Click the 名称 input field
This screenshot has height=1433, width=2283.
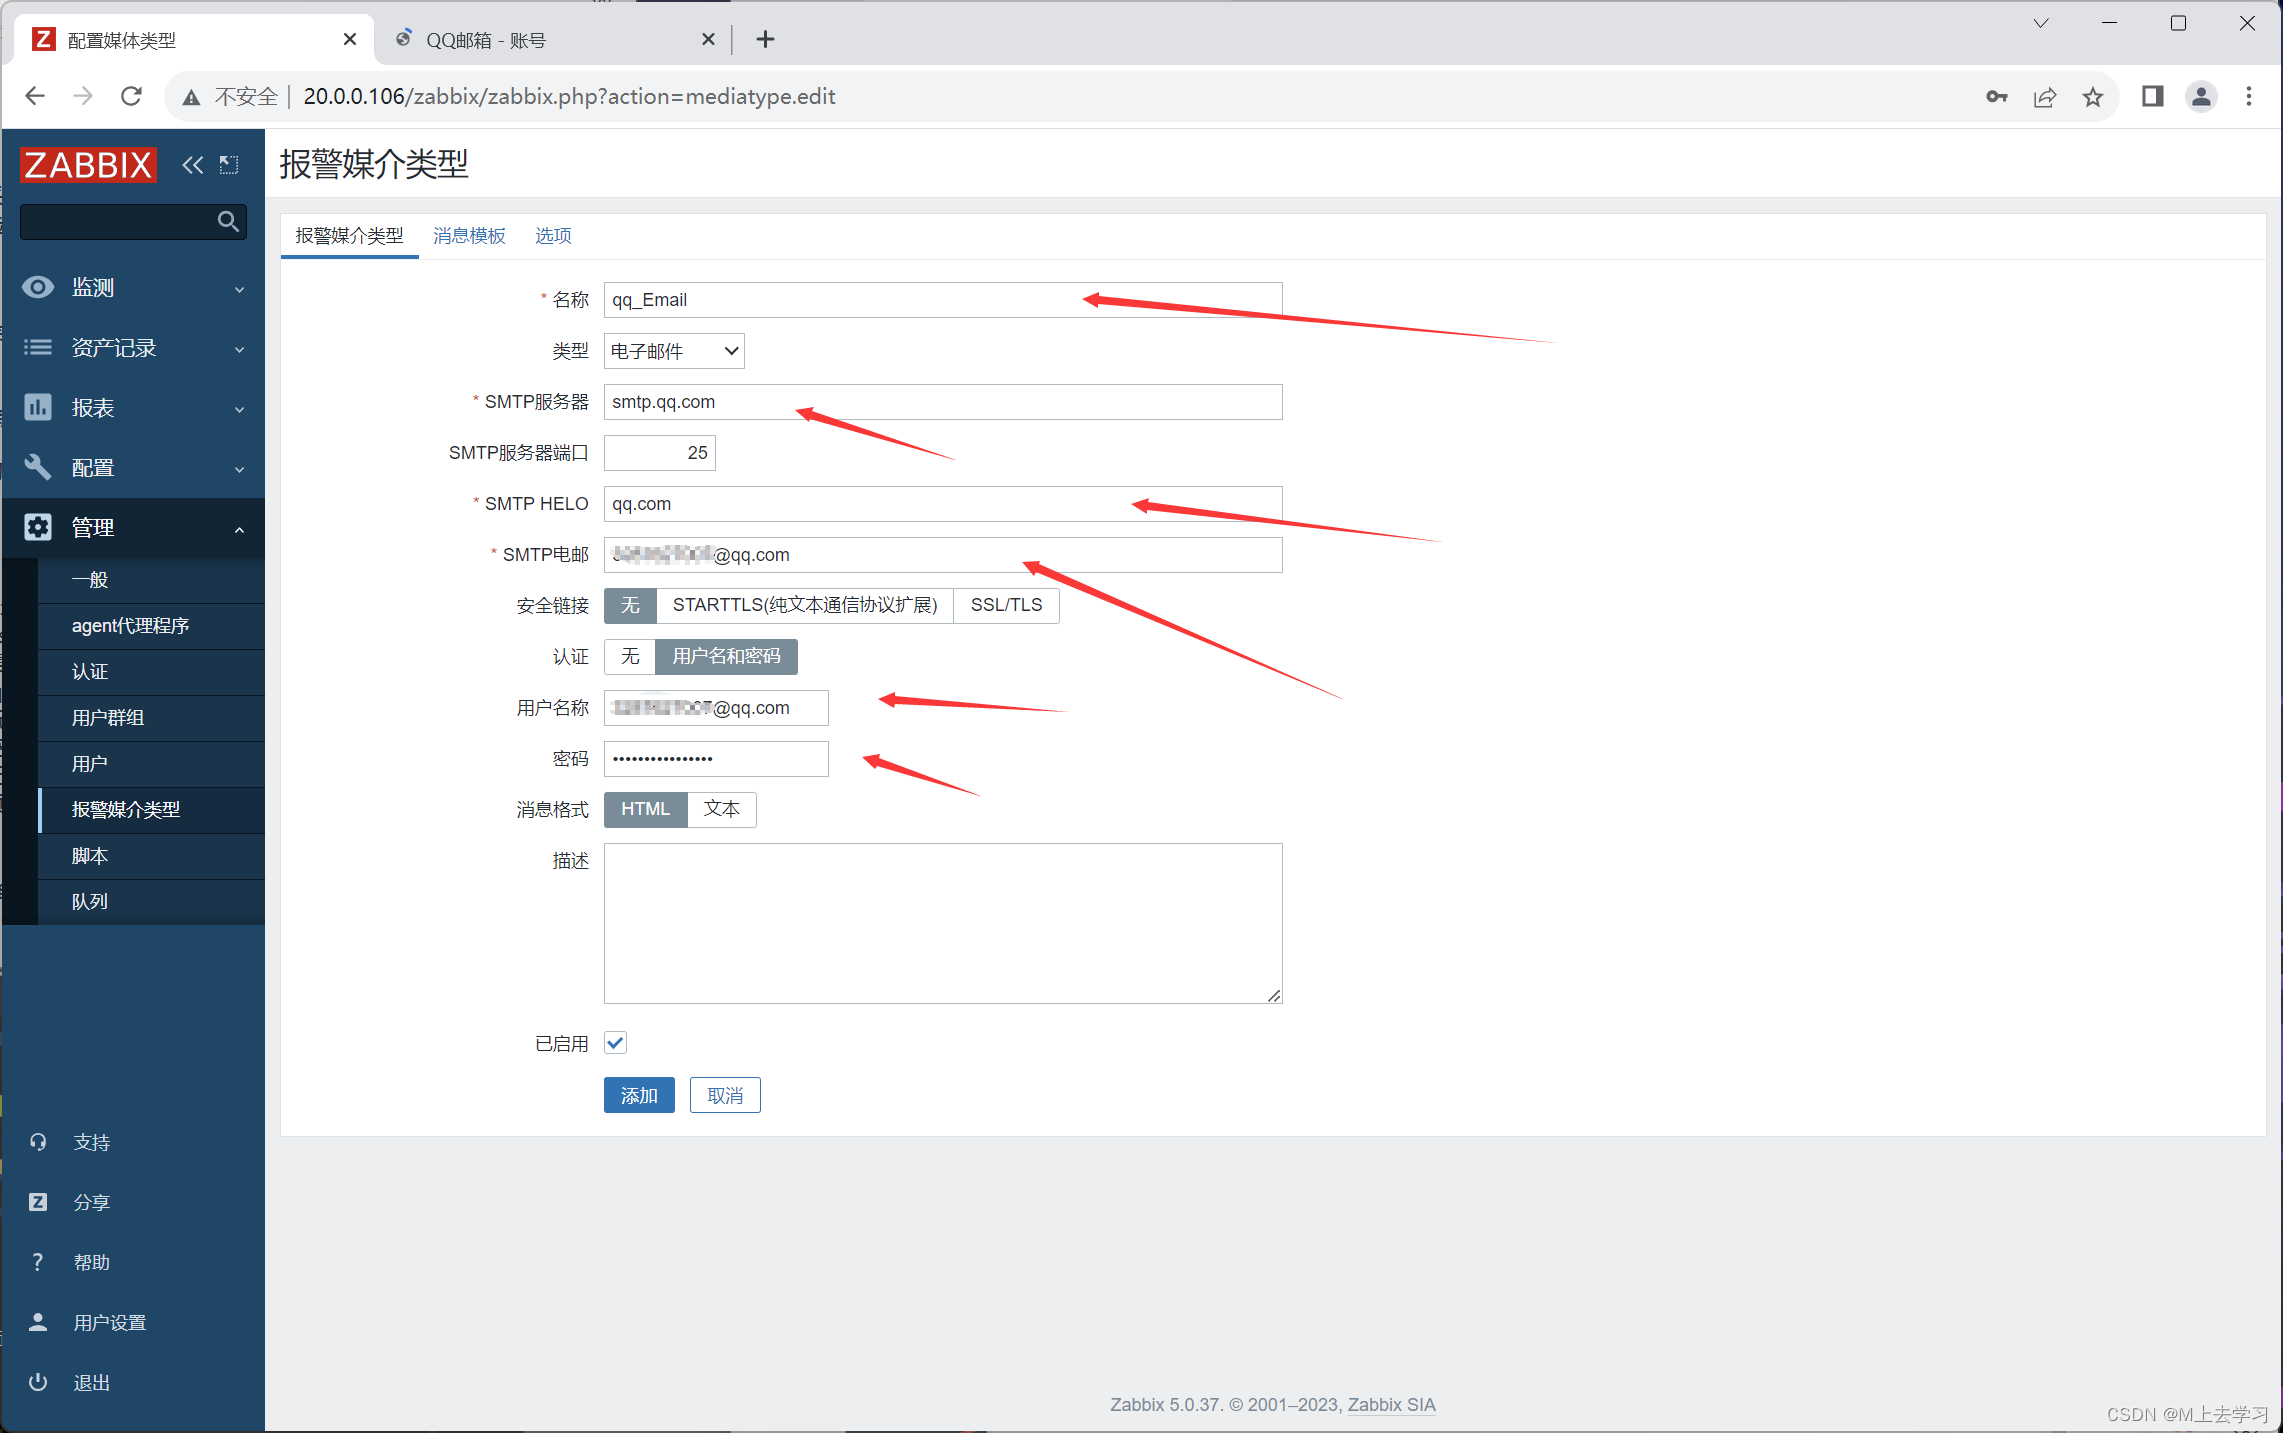[x=943, y=300]
